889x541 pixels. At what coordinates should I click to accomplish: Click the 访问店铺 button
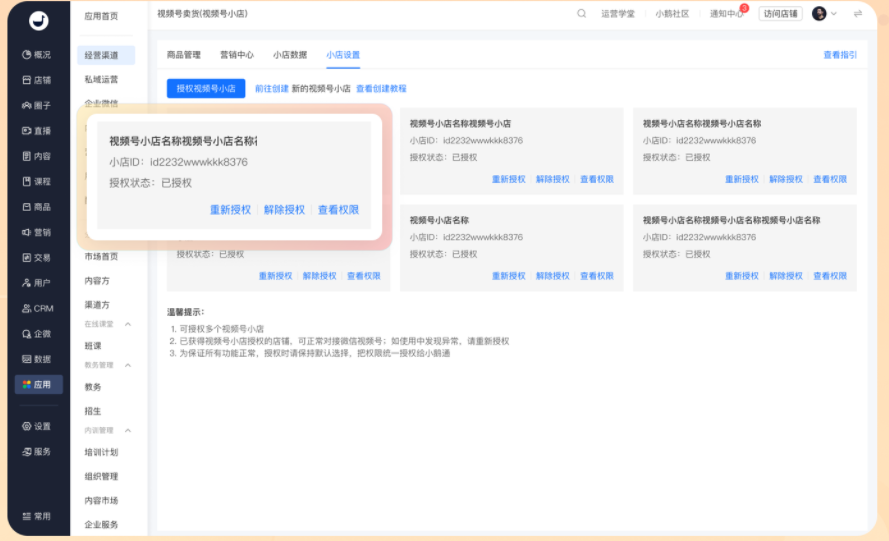click(x=781, y=14)
